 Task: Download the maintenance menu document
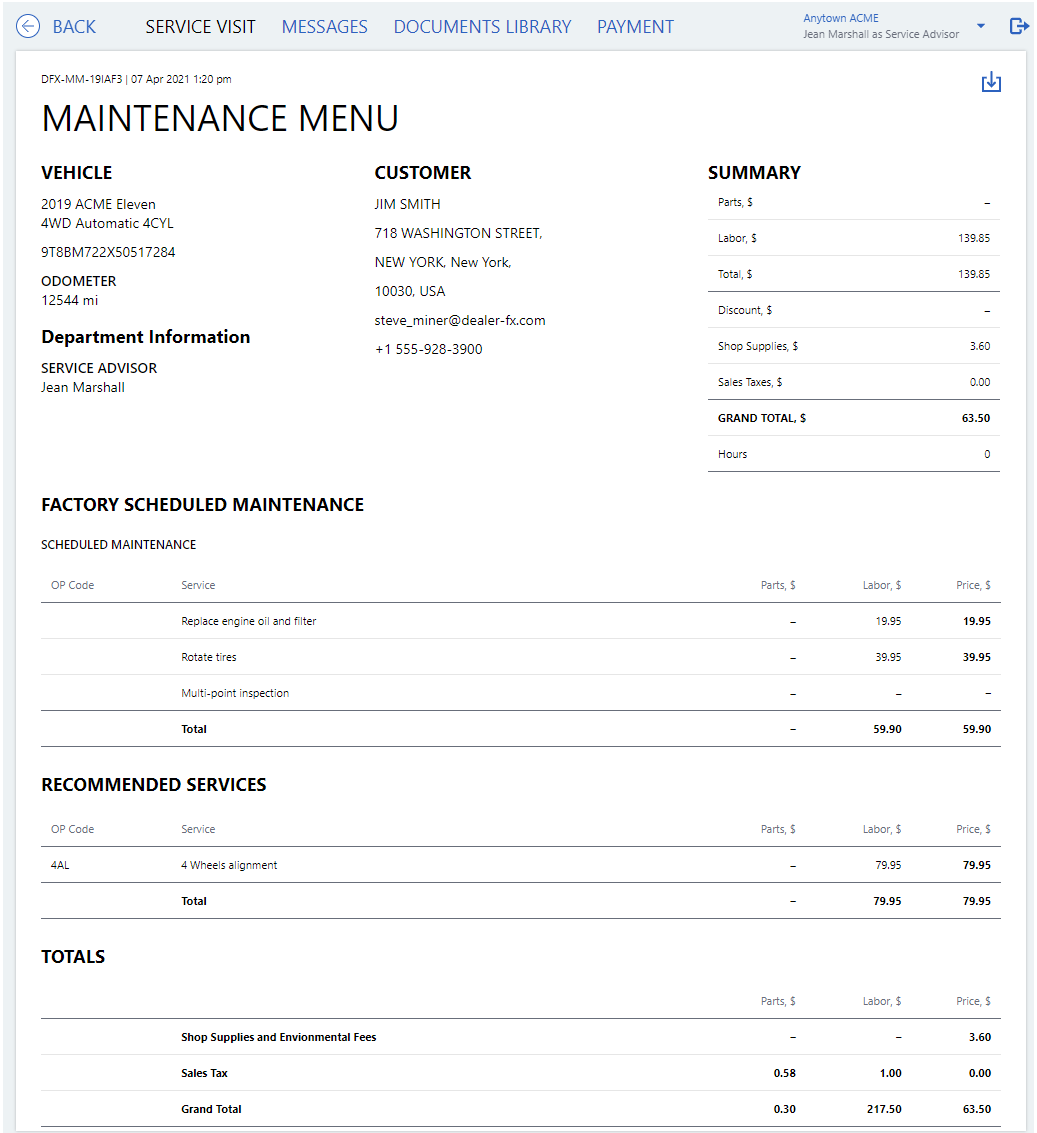[990, 83]
